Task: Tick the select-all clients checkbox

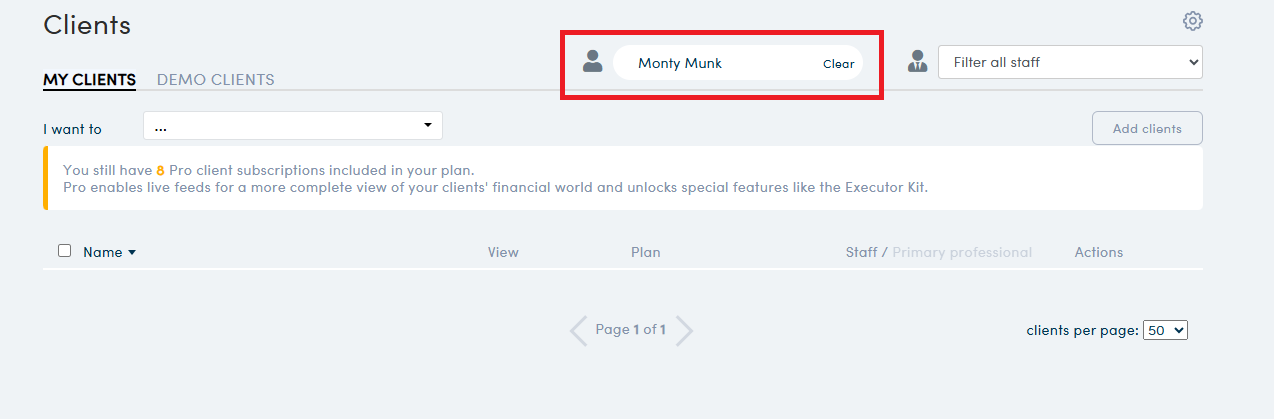Action: coord(65,251)
